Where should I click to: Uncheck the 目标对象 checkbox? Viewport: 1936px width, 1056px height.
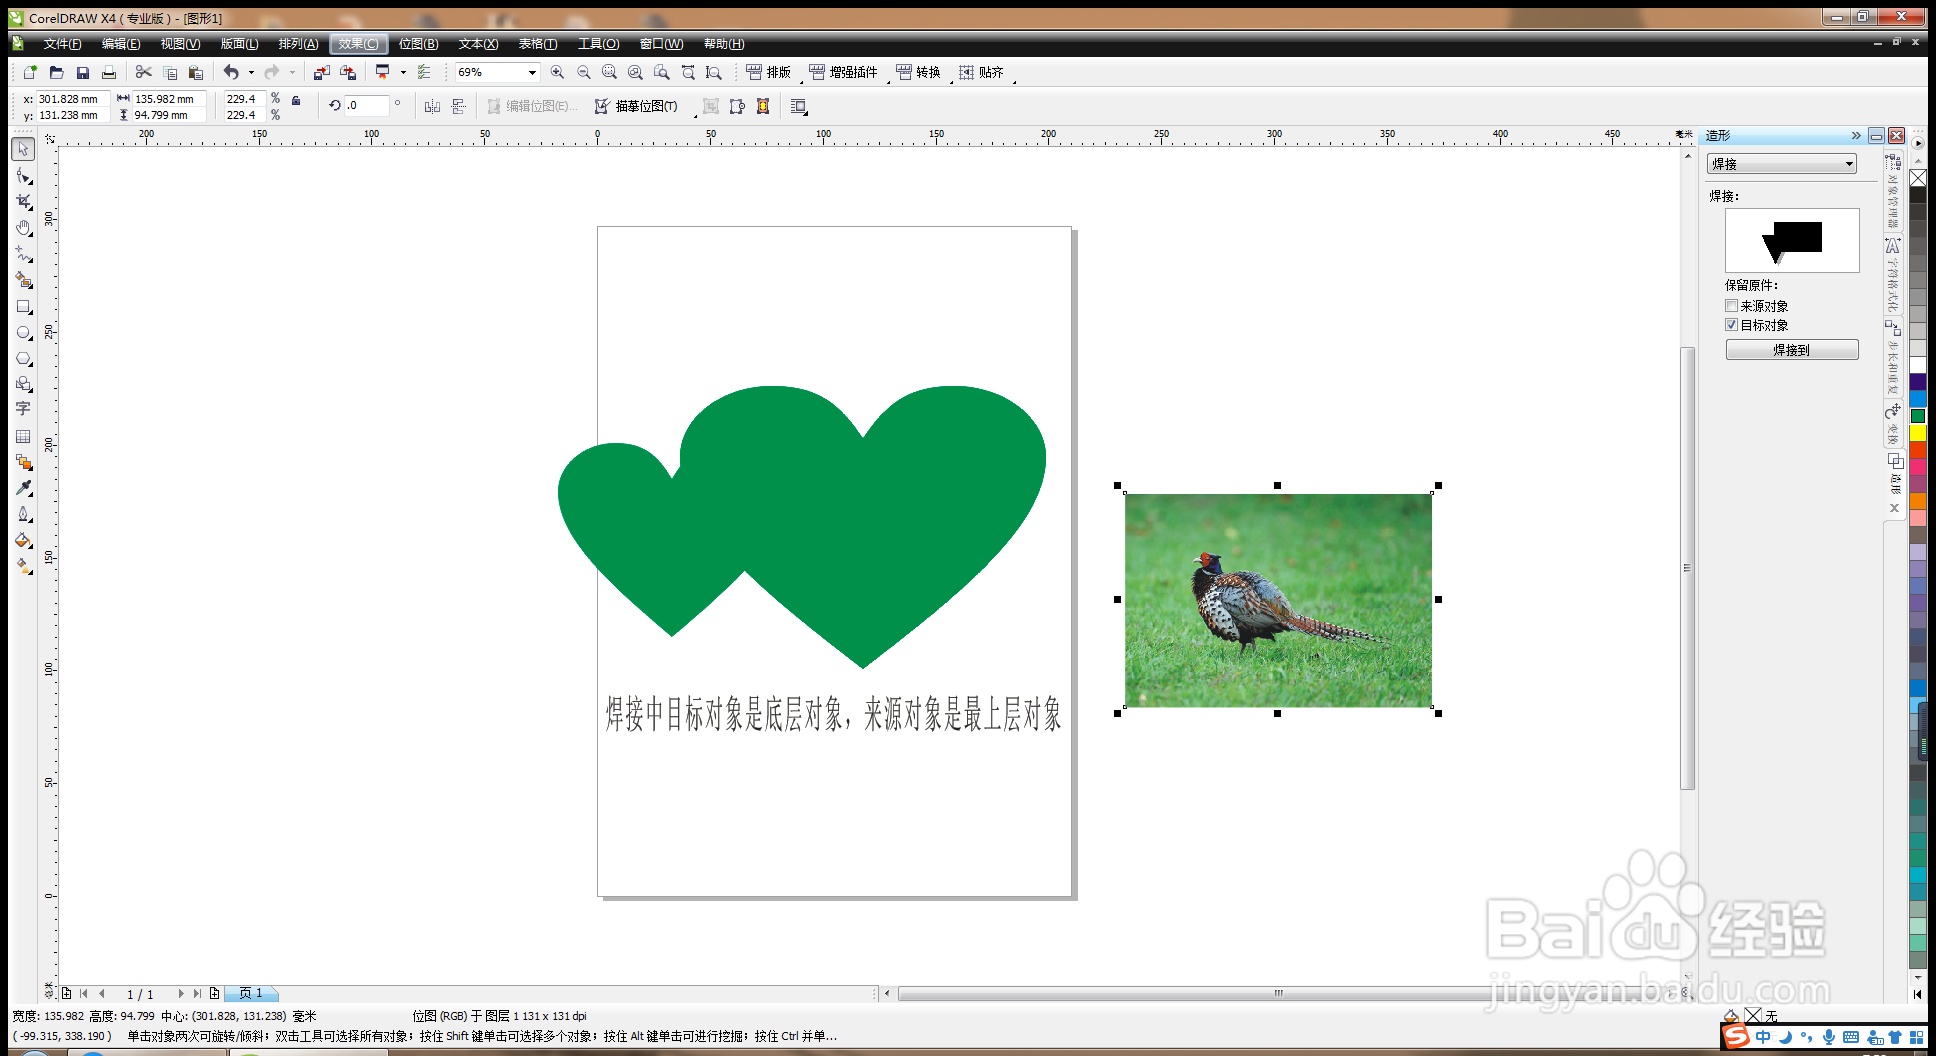(x=1731, y=325)
